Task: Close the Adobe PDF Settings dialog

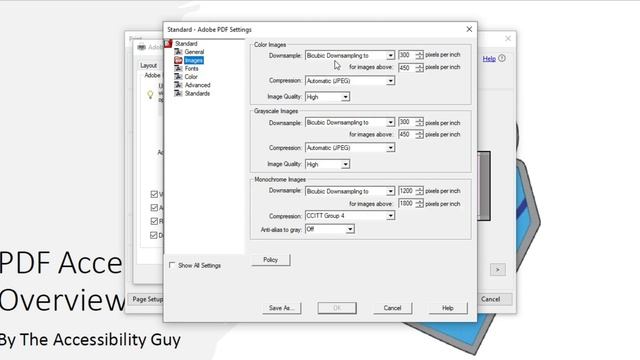Action: [x=469, y=29]
